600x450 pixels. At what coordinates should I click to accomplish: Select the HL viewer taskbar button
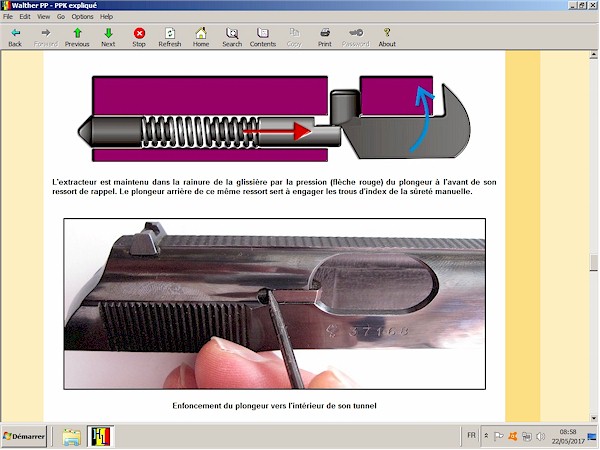point(101,437)
